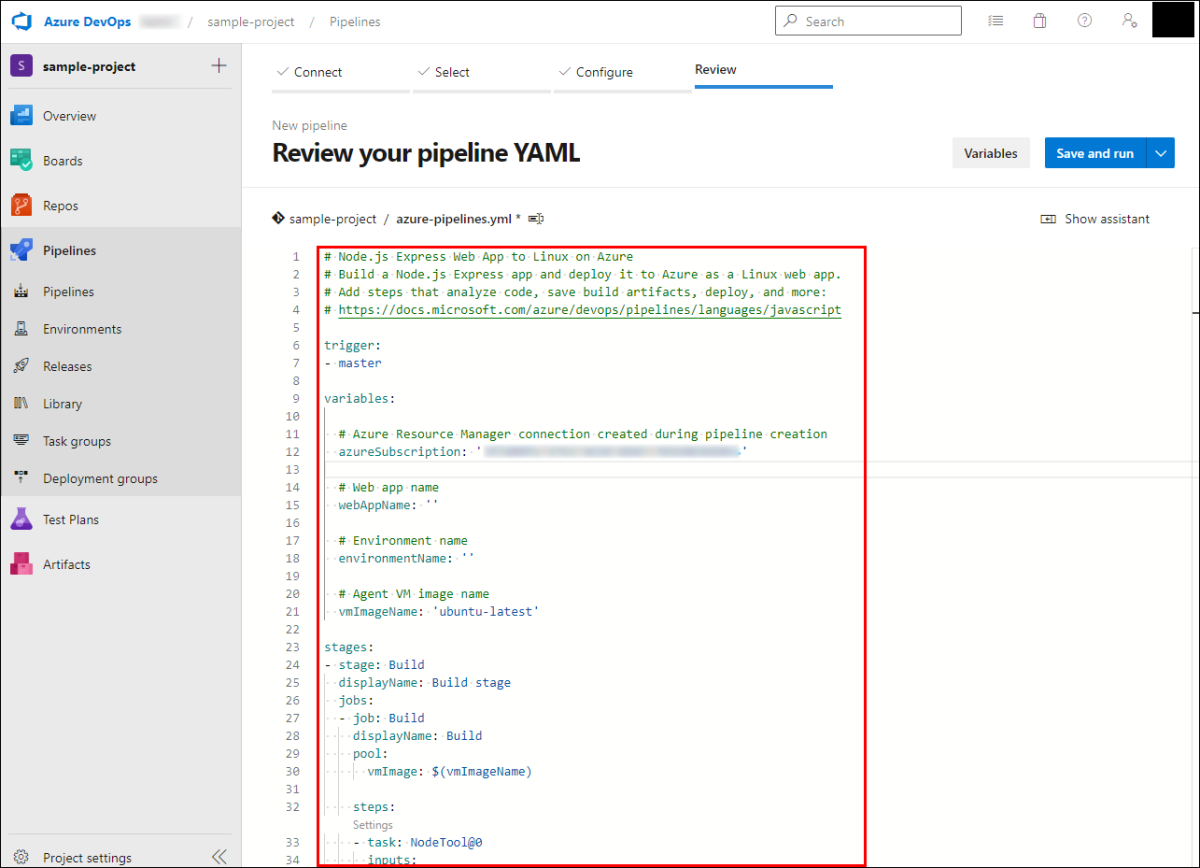Click the Environments icon
Image resolution: width=1200 pixels, height=868 pixels.
(x=21, y=329)
